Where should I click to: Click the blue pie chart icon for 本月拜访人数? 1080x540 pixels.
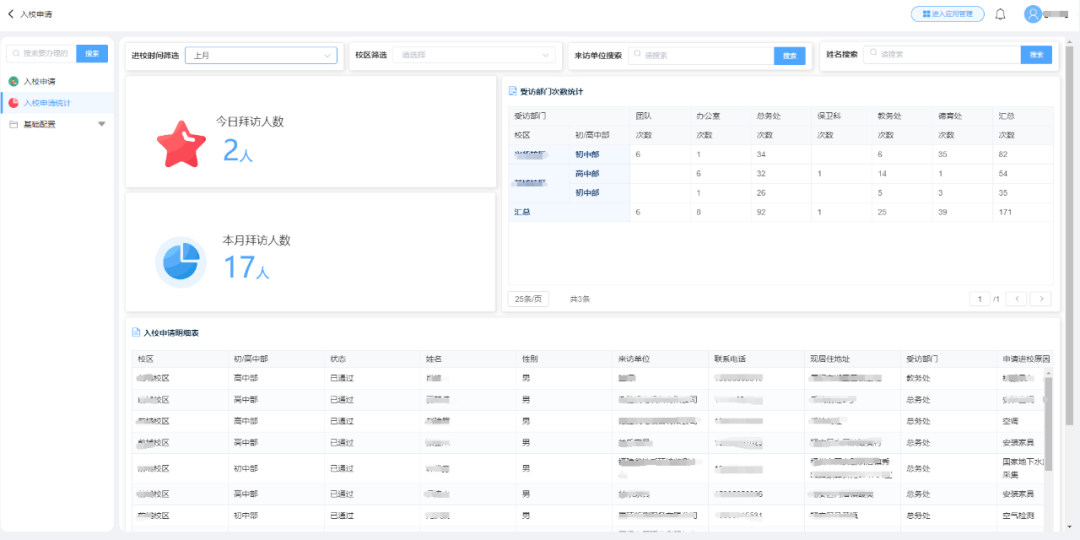coord(181,261)
